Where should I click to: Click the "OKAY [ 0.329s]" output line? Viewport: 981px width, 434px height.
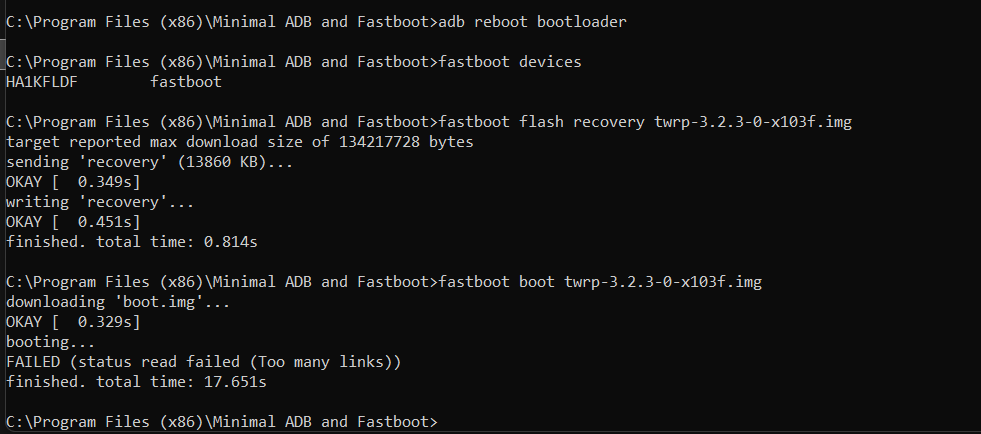[73, 322]
